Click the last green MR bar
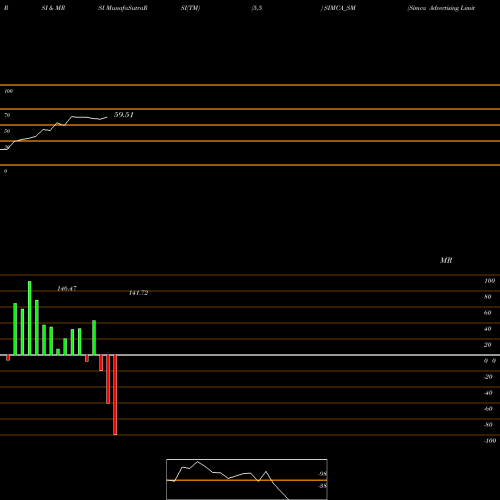500x500 pixels. tap(94, 338)
